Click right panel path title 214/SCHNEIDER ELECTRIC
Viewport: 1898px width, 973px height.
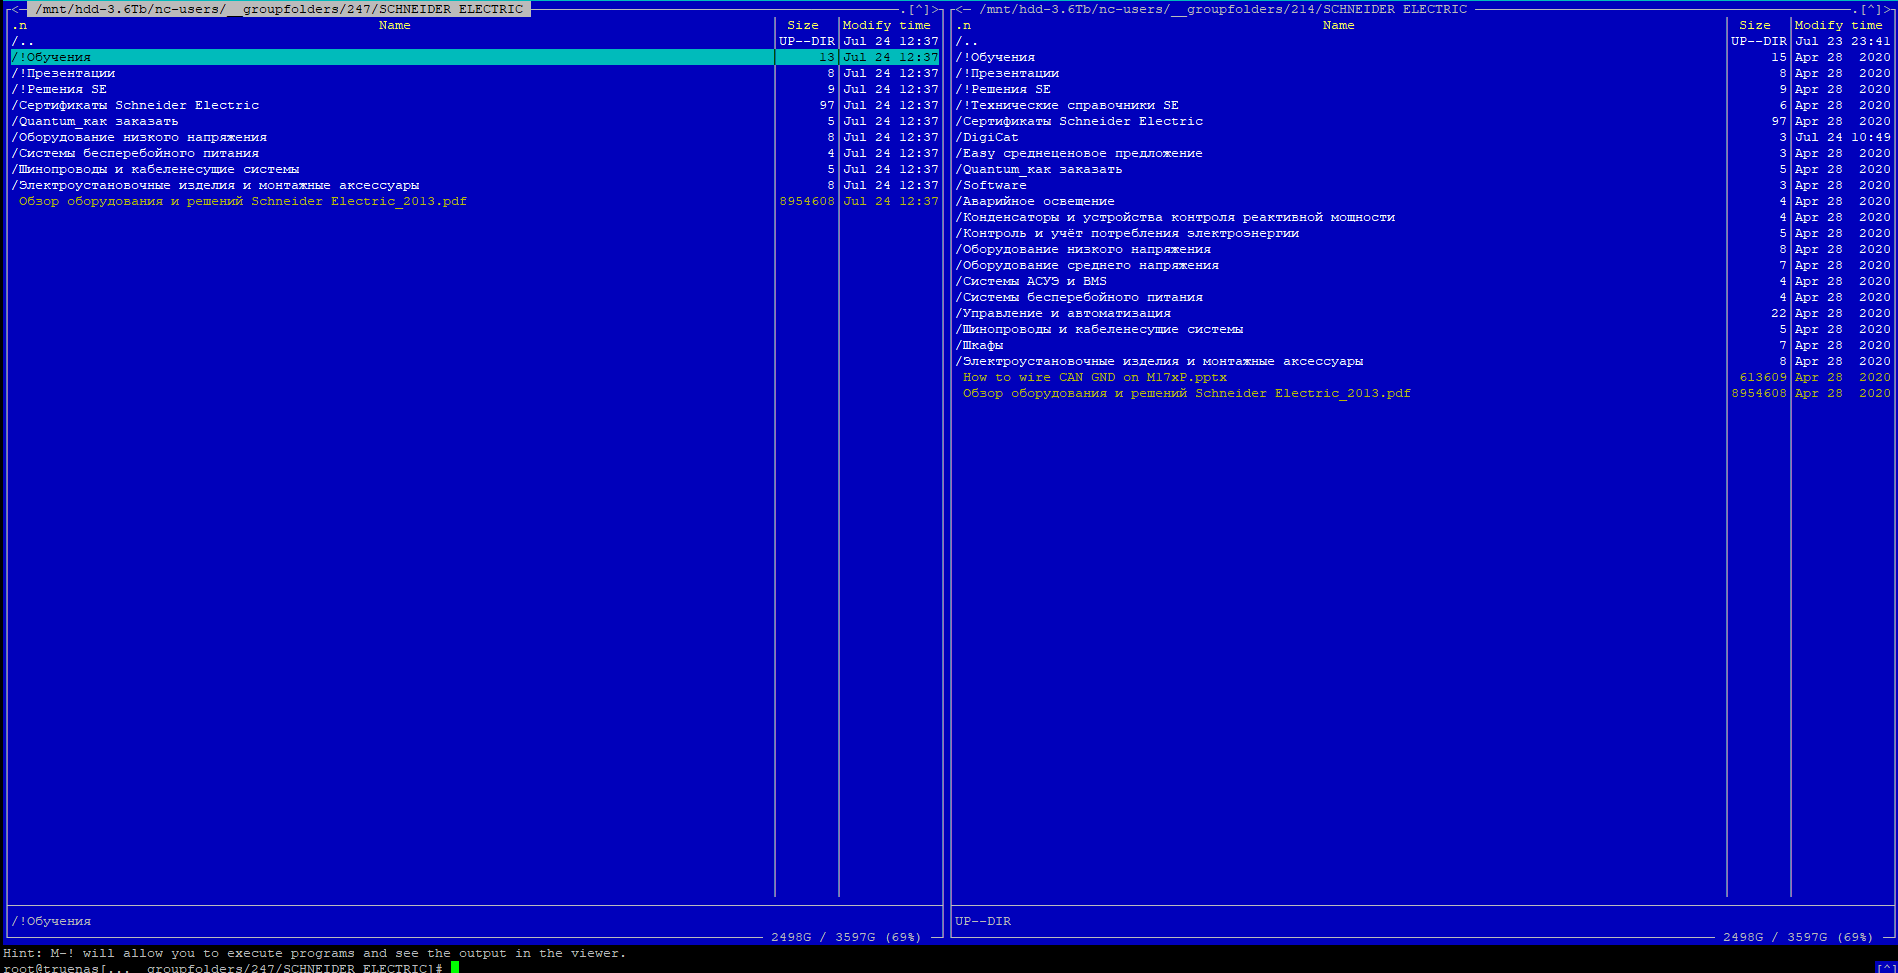click(1223, 9)
